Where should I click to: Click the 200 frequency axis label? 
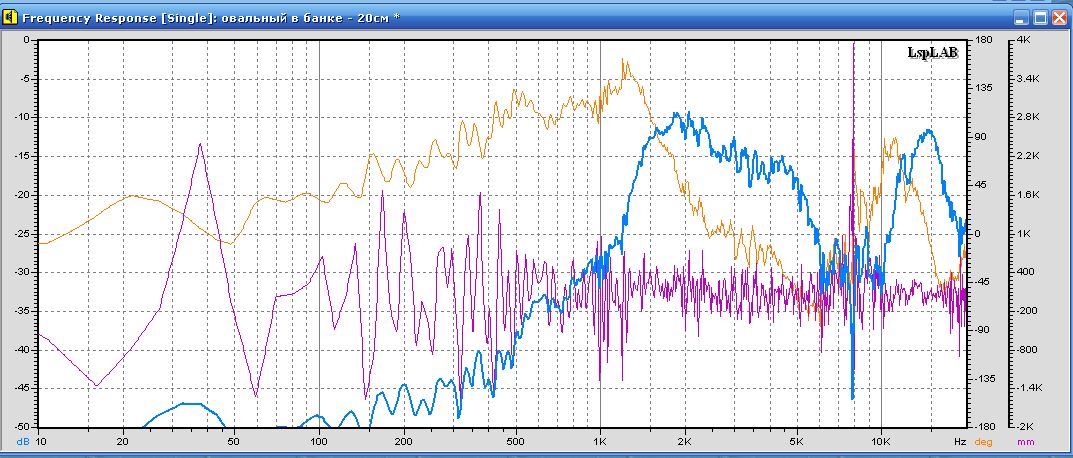coord(404,442)
